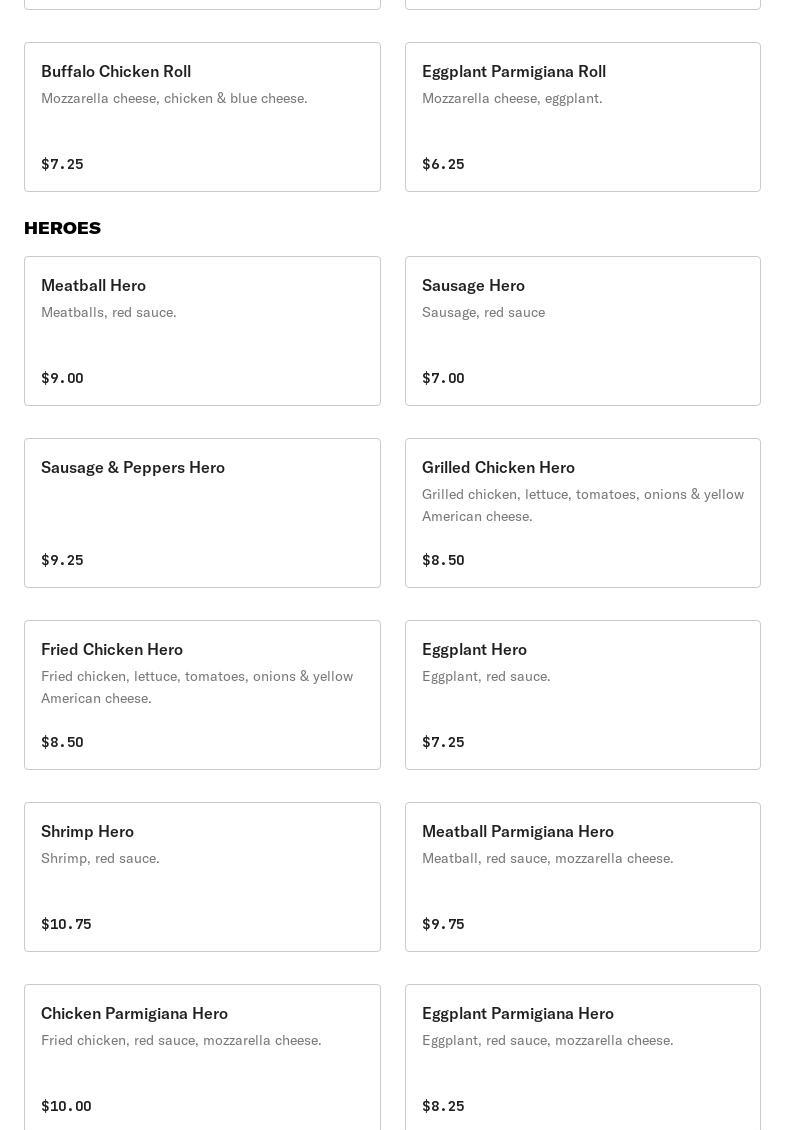The image size is (785, 1130).
Task: Add the Sausage & Peppers Hero
Action: click(202, 513)
